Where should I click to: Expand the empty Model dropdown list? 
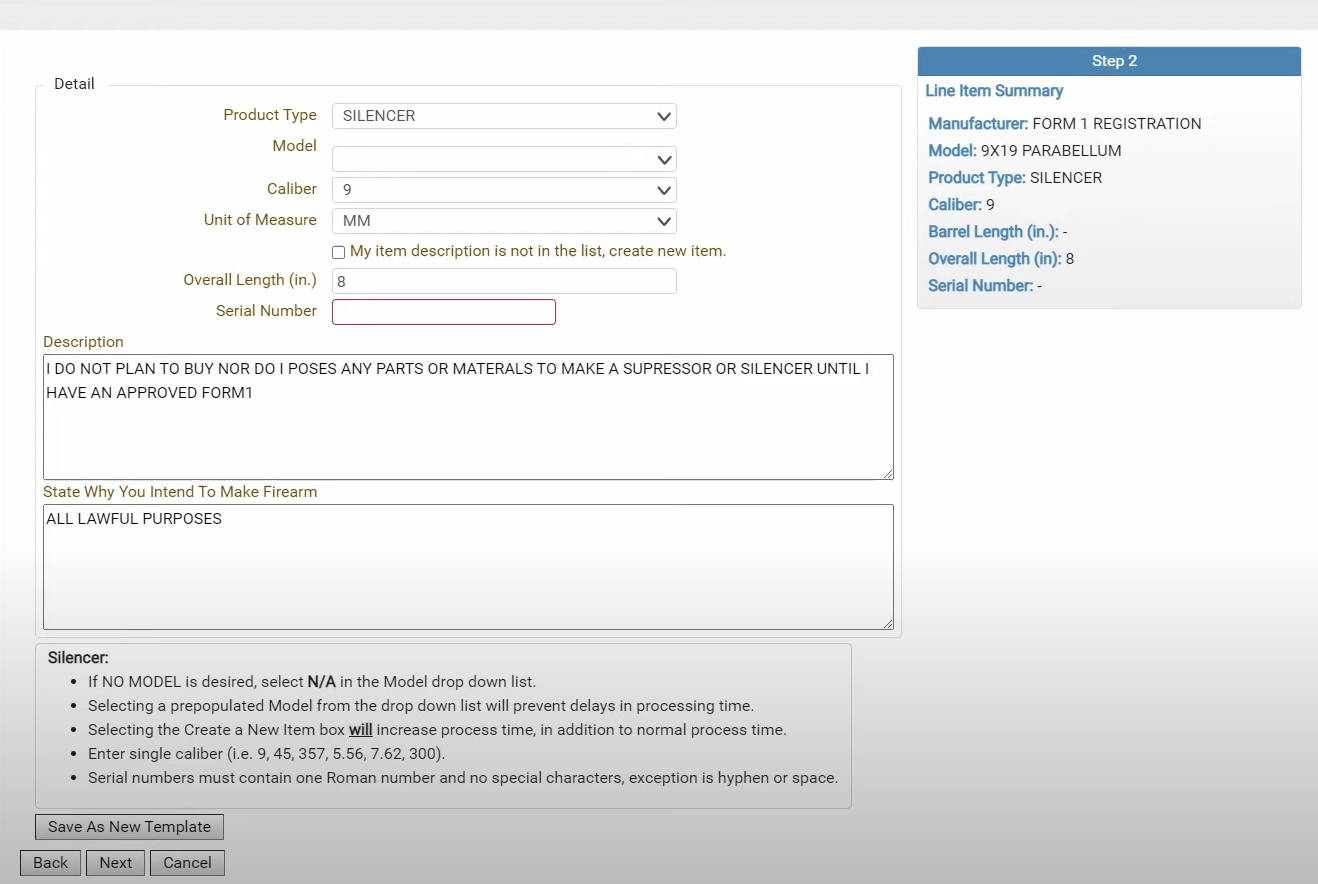point(504,159)
